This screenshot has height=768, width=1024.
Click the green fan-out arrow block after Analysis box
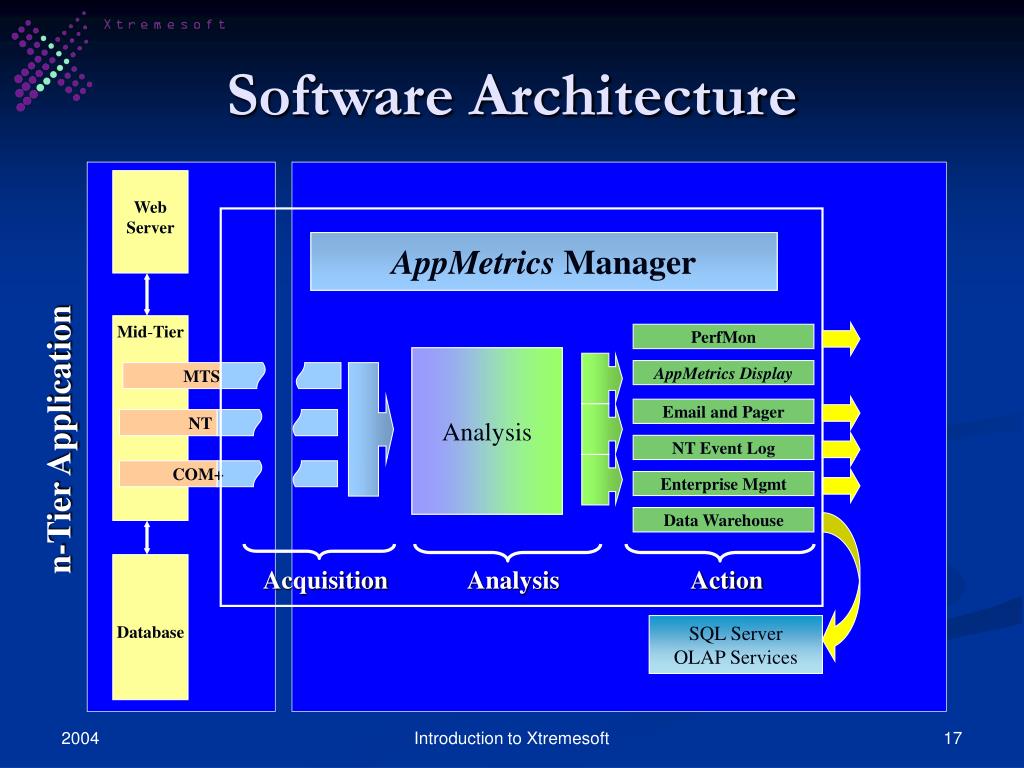[601, 429]
